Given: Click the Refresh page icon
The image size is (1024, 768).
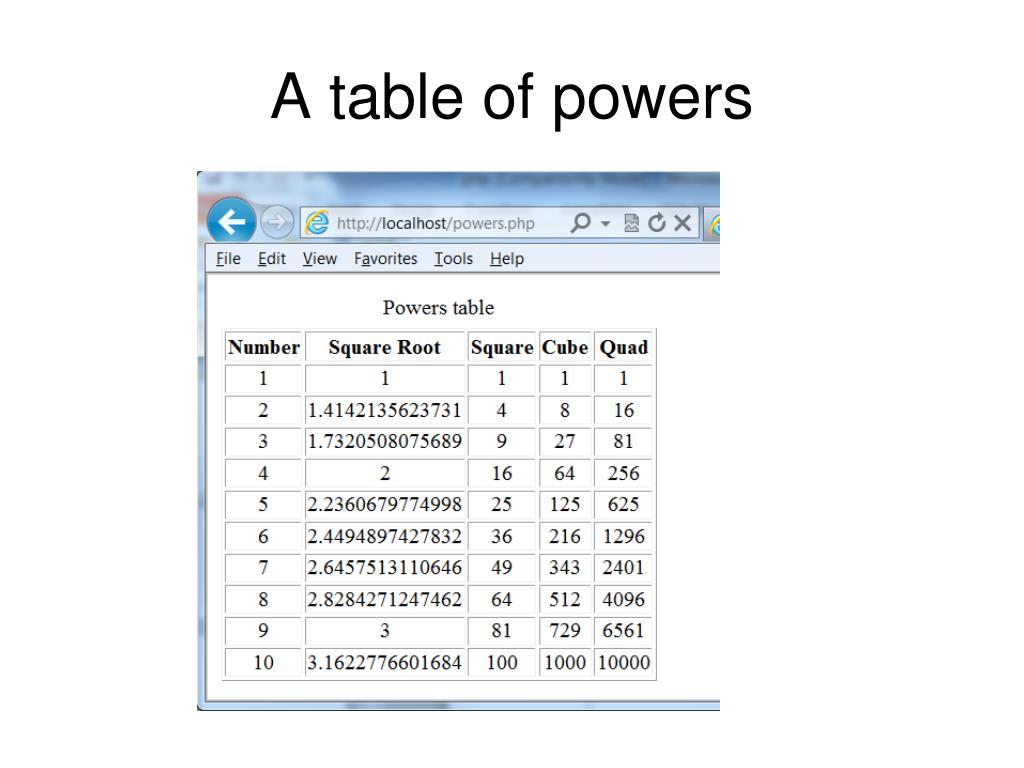Looking at the screenshot, I should point(656,223).
